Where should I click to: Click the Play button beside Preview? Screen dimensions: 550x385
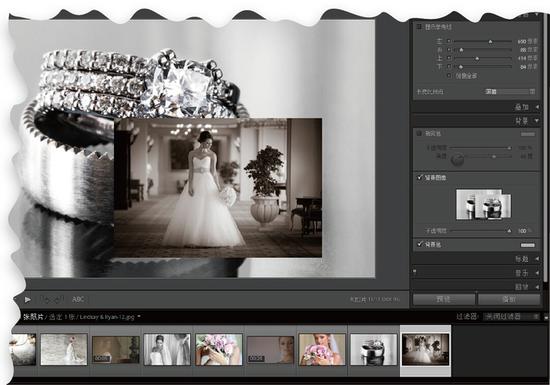click(509, 299)
